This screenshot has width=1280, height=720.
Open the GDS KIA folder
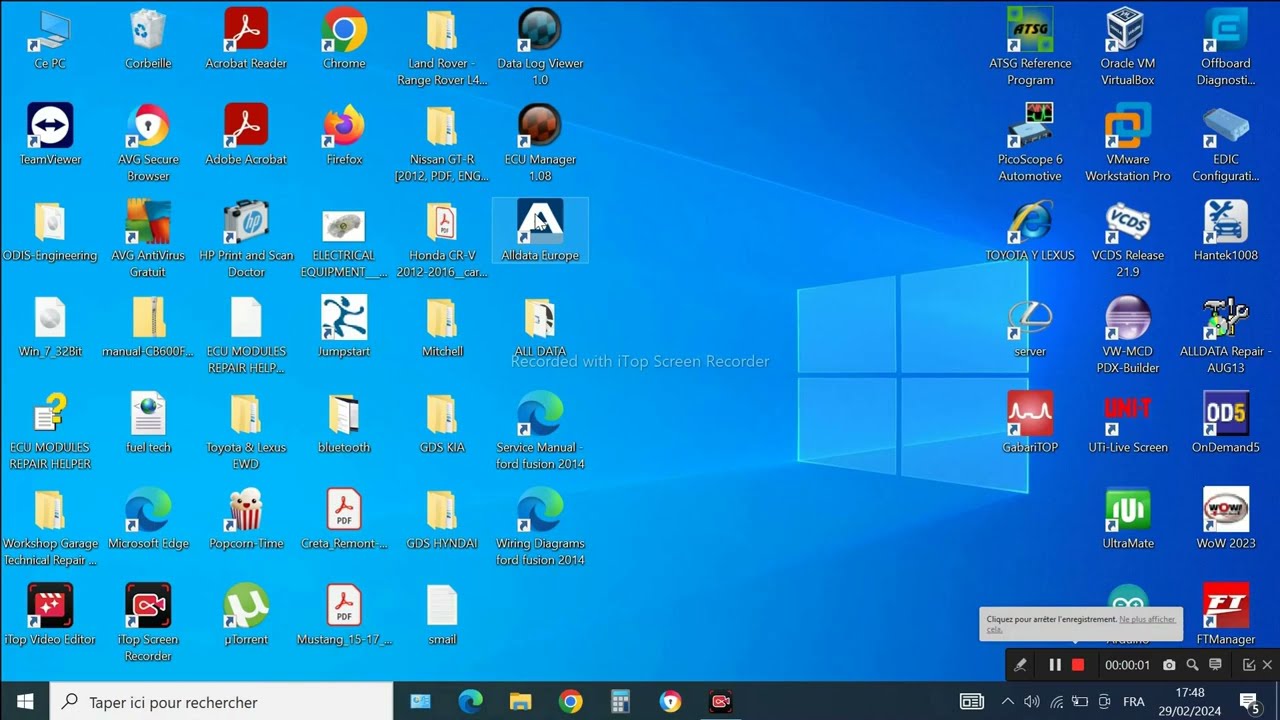point(442,423)
